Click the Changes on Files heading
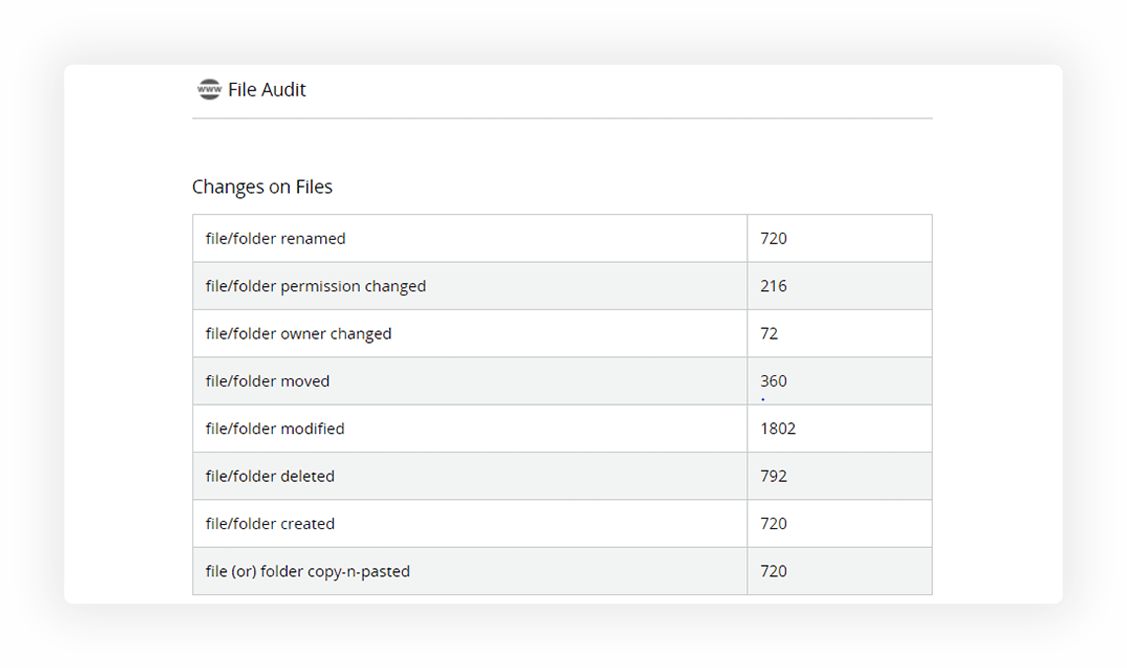Viewport: 1127px width, 668px height. tap(262, 187)
